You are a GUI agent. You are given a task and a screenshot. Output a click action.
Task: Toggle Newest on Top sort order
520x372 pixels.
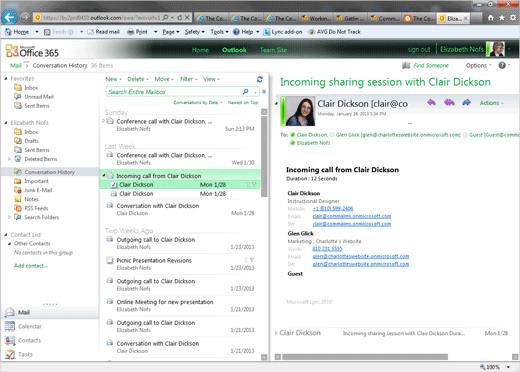[x=243, y=102]
